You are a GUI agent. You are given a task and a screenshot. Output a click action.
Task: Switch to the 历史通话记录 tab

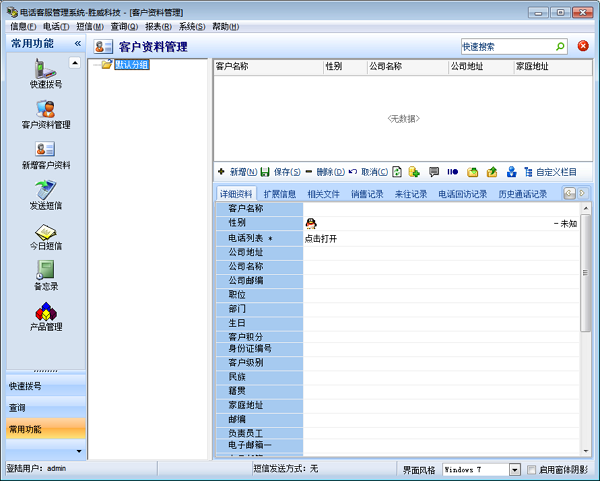click(523, 194)
